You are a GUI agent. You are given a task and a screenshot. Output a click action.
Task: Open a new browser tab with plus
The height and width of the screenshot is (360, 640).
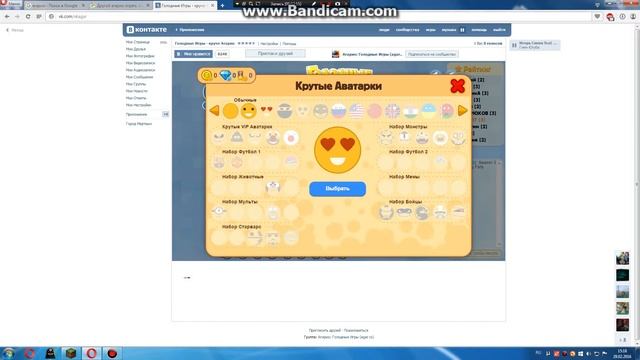click(222, 6)
